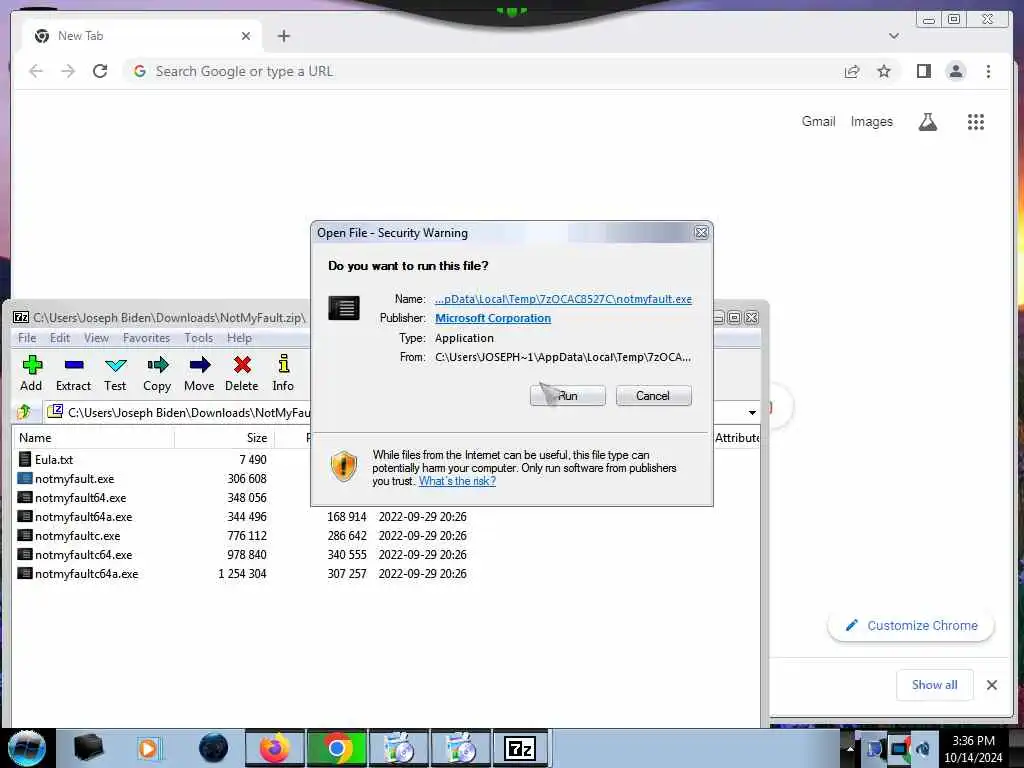Sort 7-Zip list by Size column
Screen dimensions: 1024x768
click(x=224, y=438)
